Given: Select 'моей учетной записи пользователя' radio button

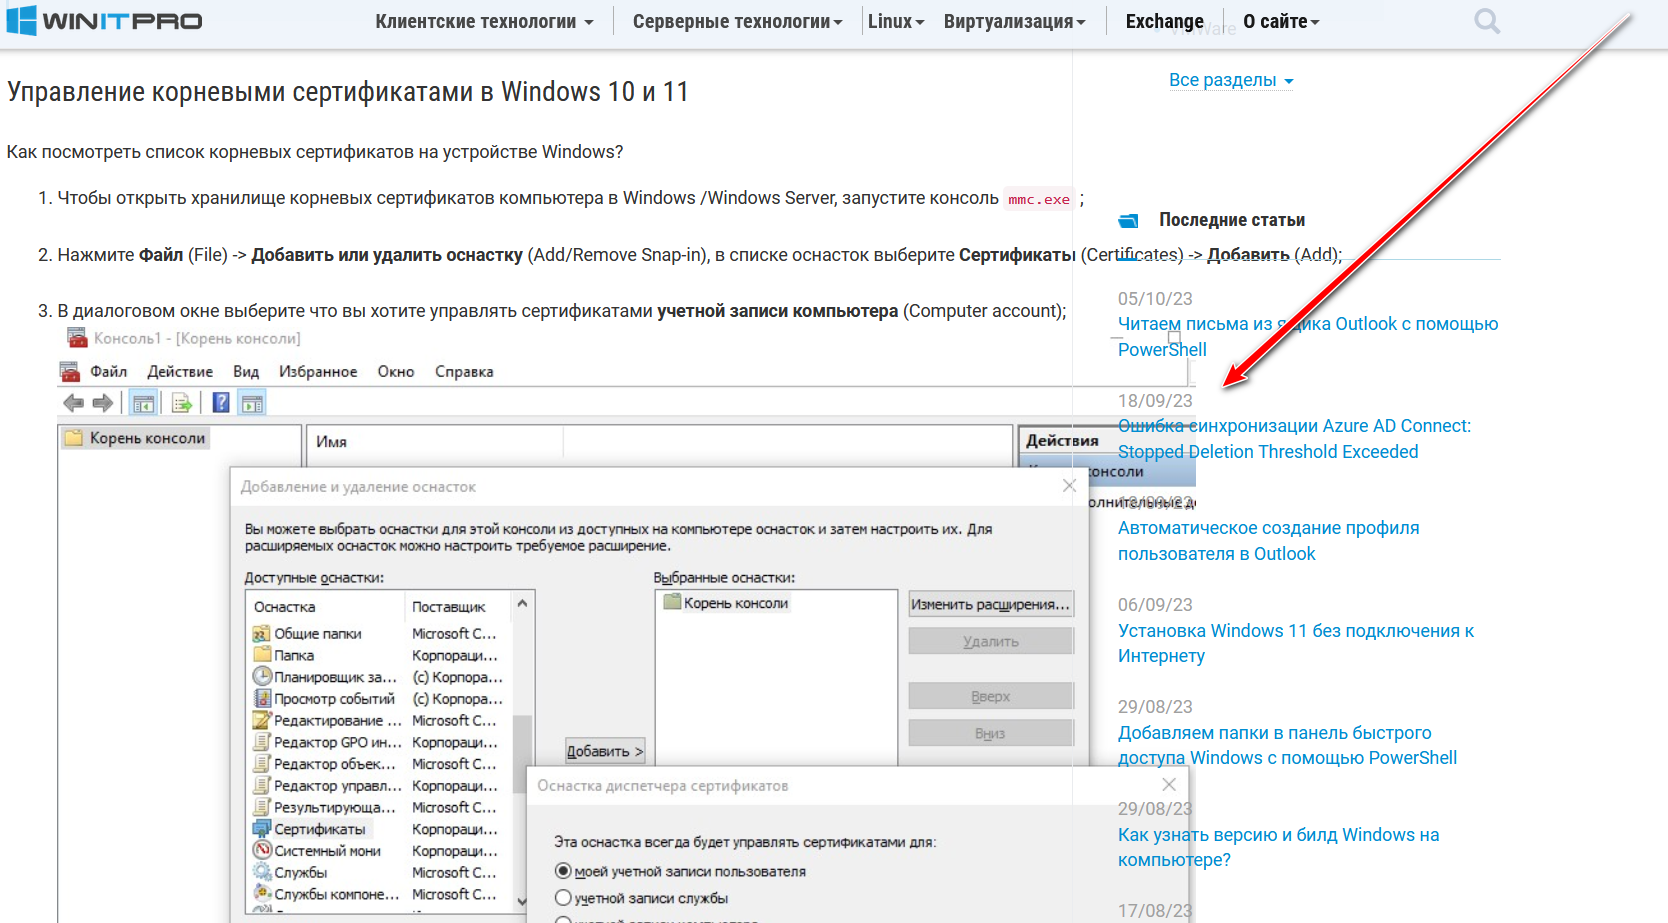Looking at the screenshot, I should point(563,871).
